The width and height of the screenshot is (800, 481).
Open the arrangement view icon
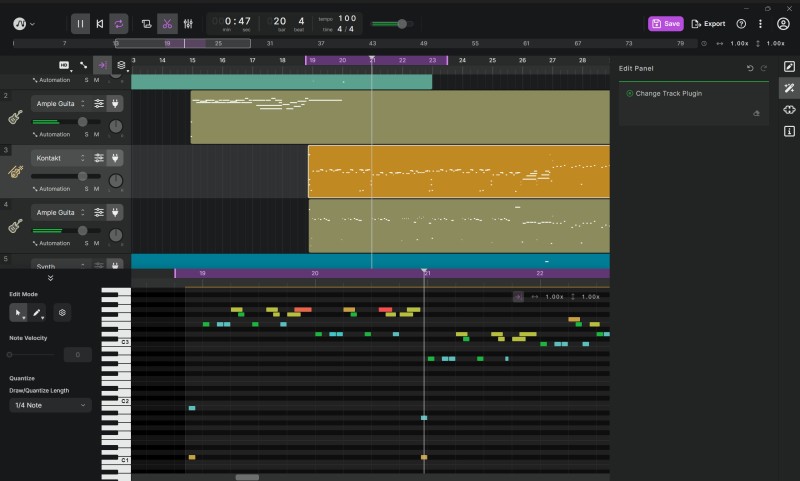coord(146,23)
